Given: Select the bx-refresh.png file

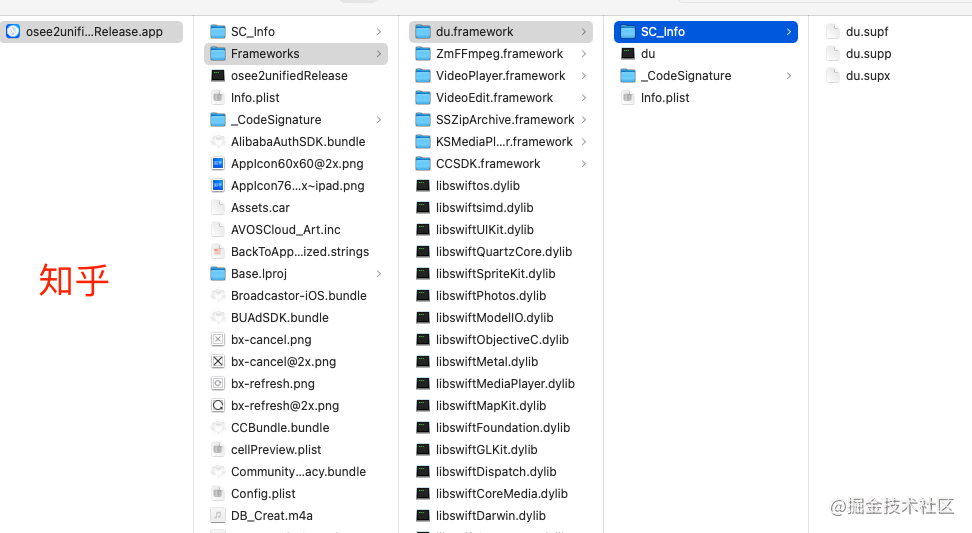Looking at the screenshot, I should [x=296, y=384].
